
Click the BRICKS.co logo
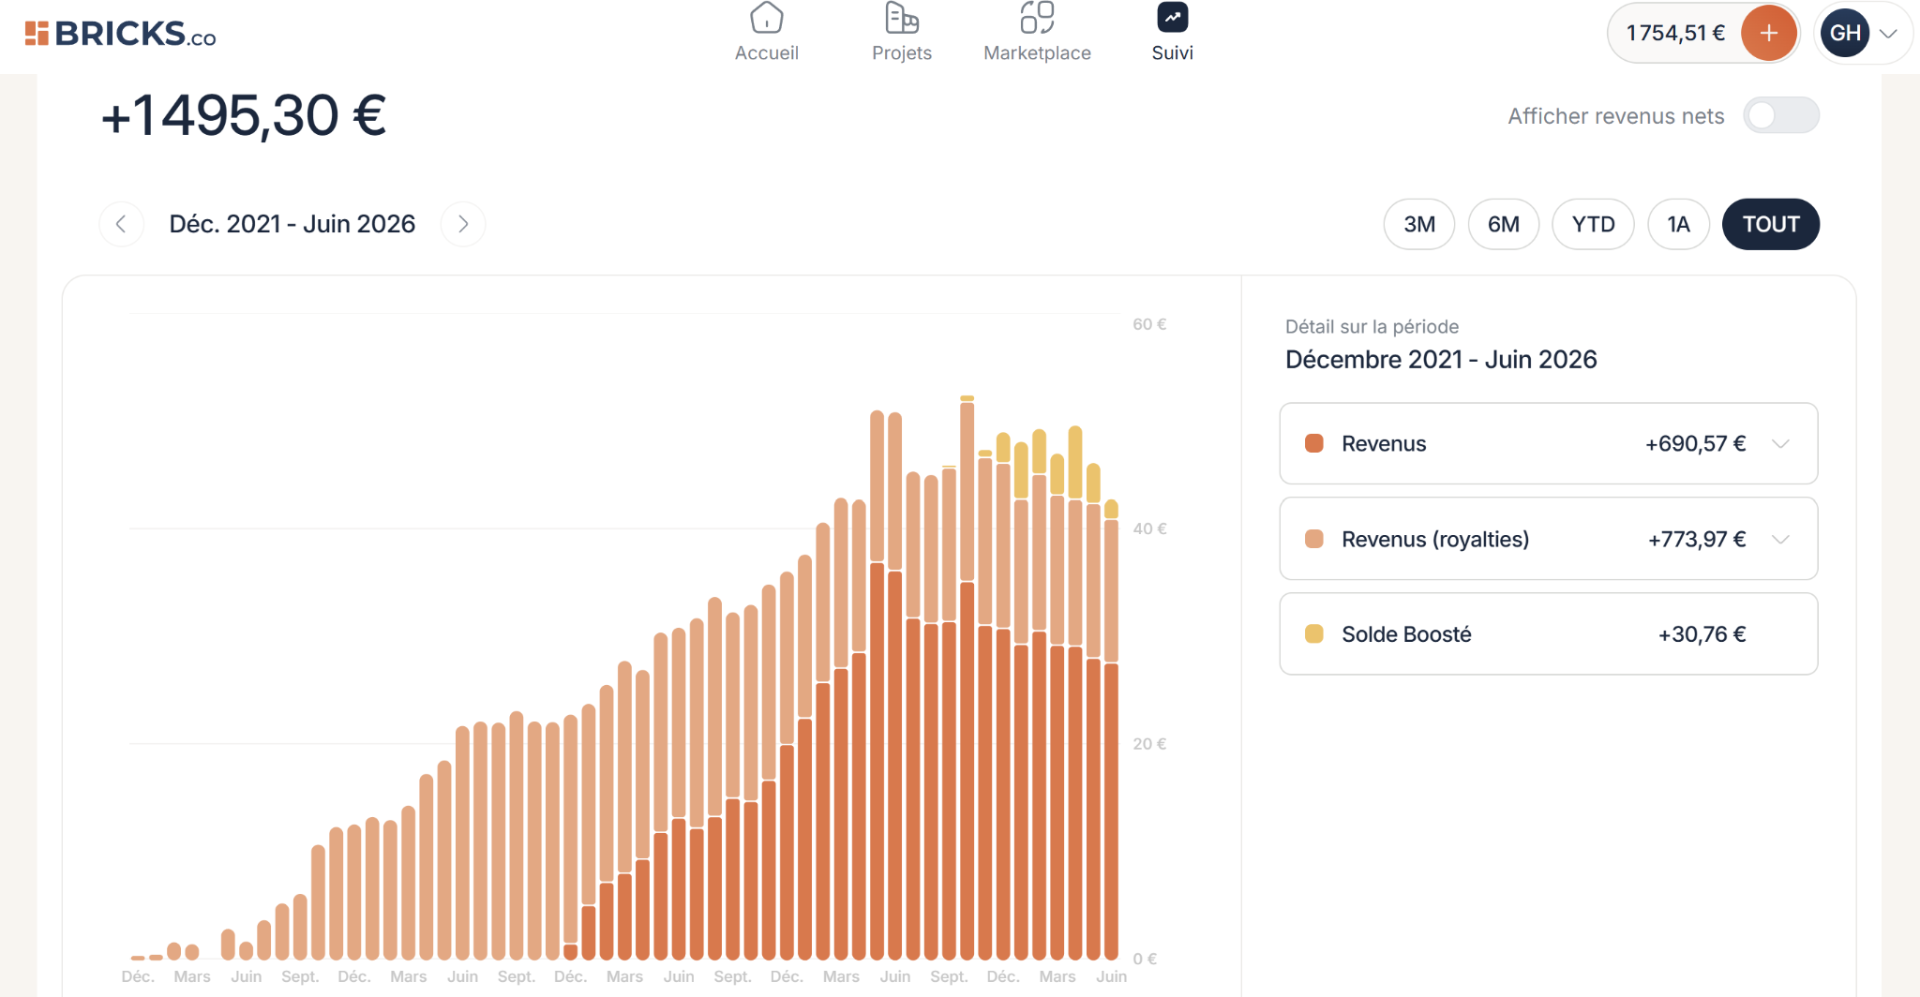(x=120, y=34)
